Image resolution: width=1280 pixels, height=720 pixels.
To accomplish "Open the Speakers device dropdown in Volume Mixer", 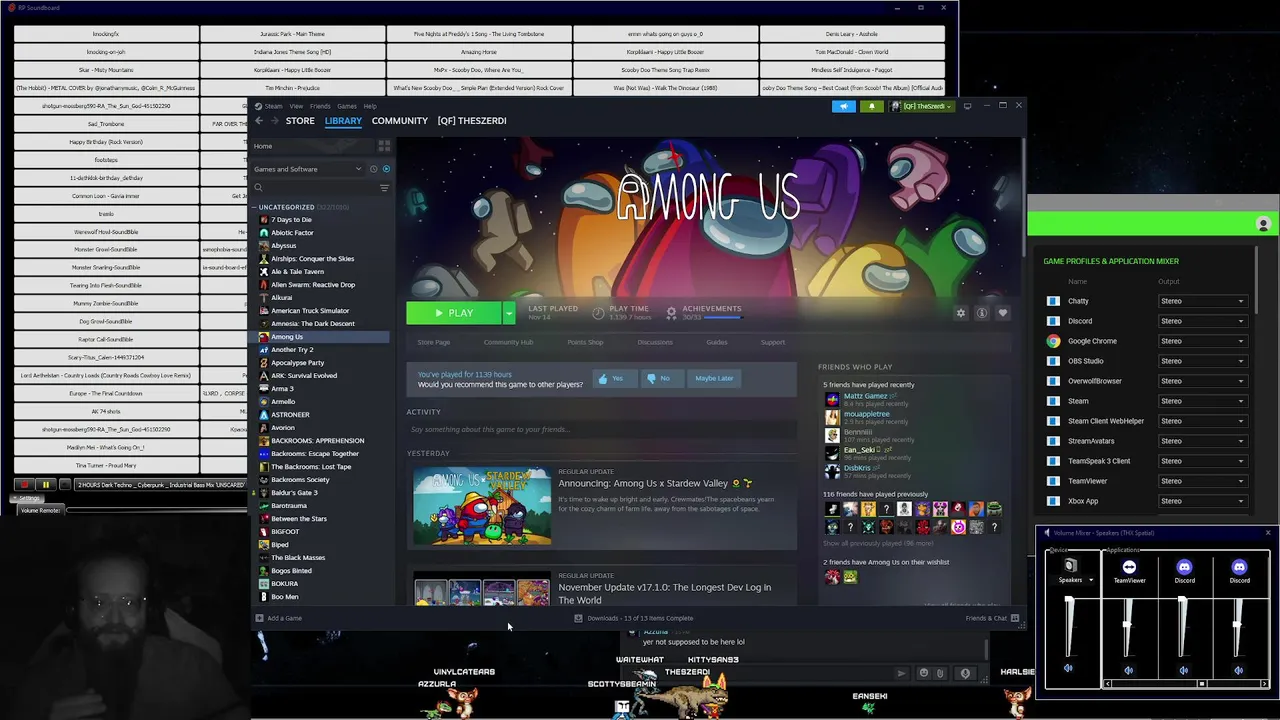I will tap(1091, 580).
